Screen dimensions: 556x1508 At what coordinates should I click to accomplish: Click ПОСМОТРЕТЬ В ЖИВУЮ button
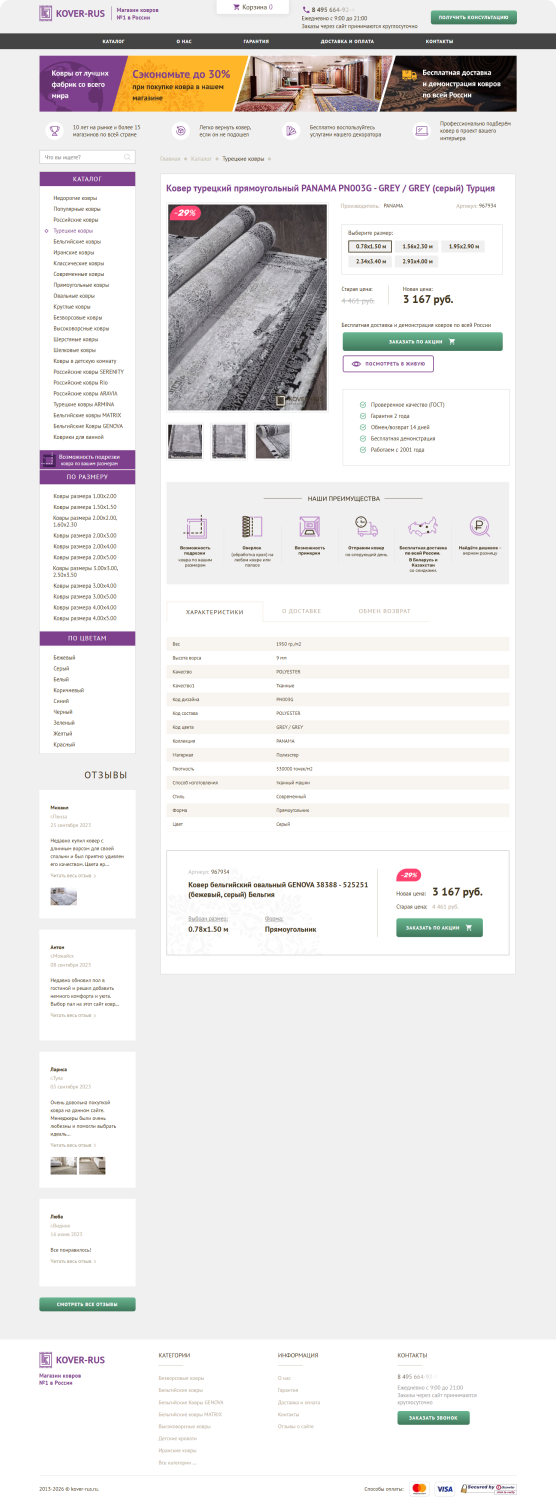[388, 364]
